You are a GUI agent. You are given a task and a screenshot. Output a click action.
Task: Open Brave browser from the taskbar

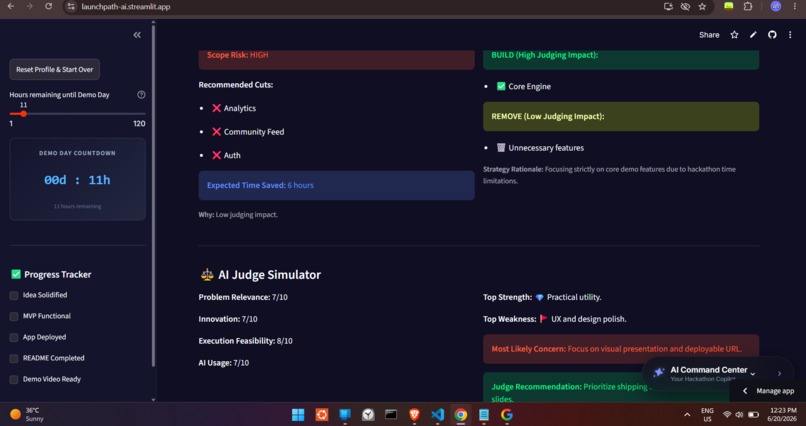[414, 414]
